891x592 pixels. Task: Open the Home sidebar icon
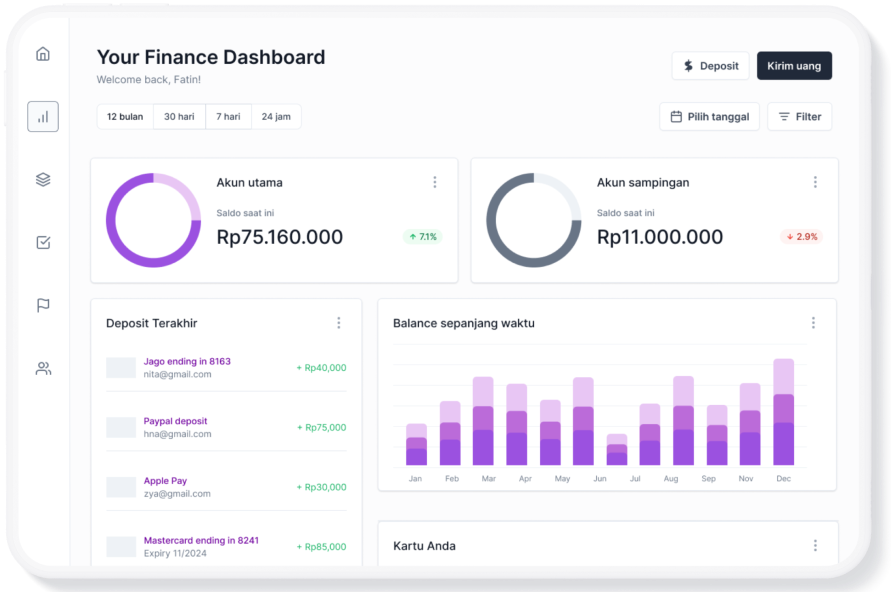[x=42, y=54]
